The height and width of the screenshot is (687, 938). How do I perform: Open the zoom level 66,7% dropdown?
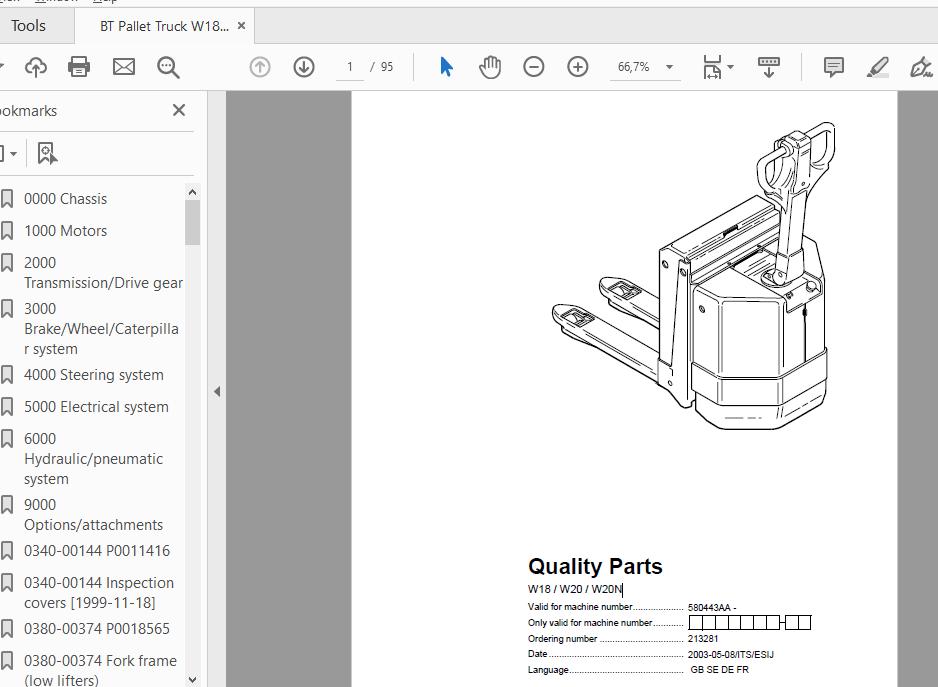coord(669,67)
